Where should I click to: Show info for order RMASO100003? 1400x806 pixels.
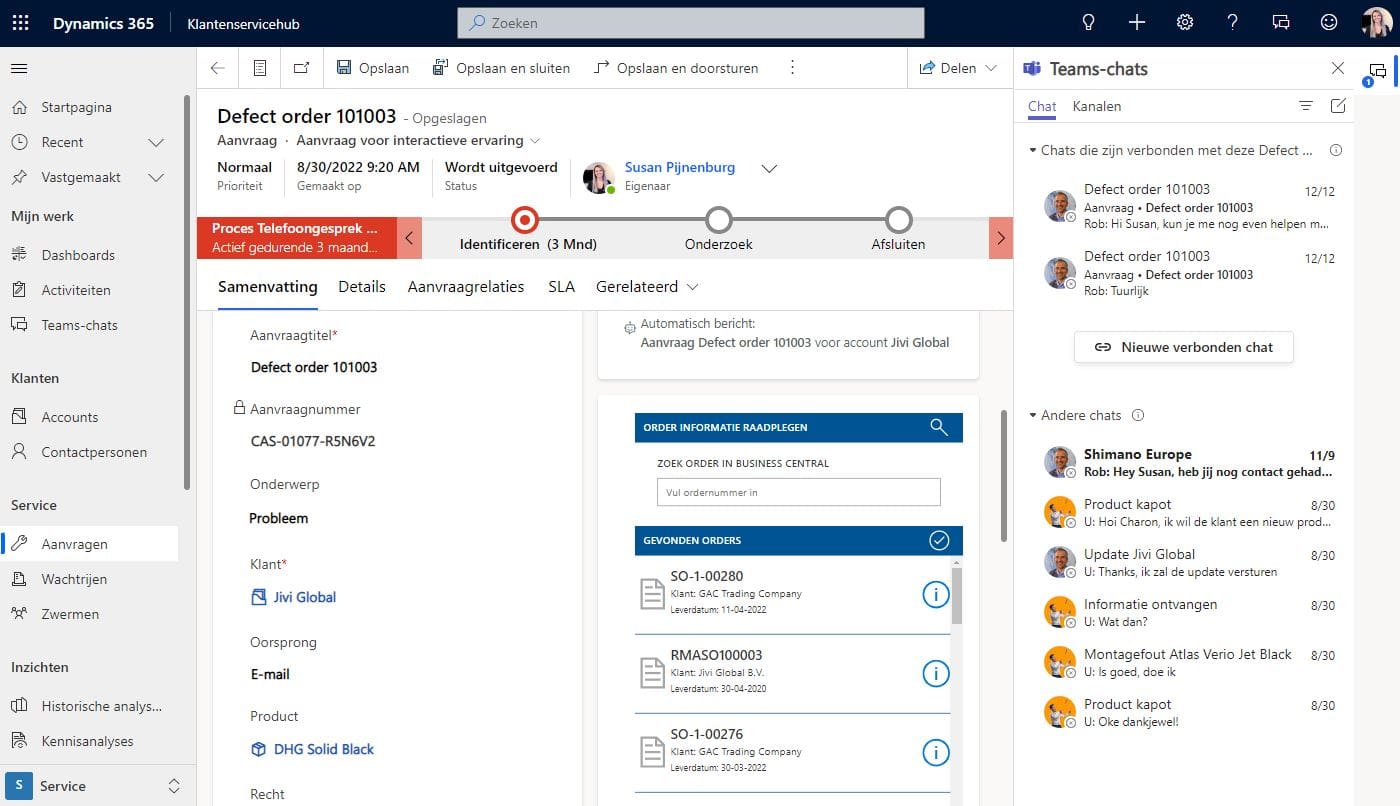pyautogui.click(x=935, y=674)
